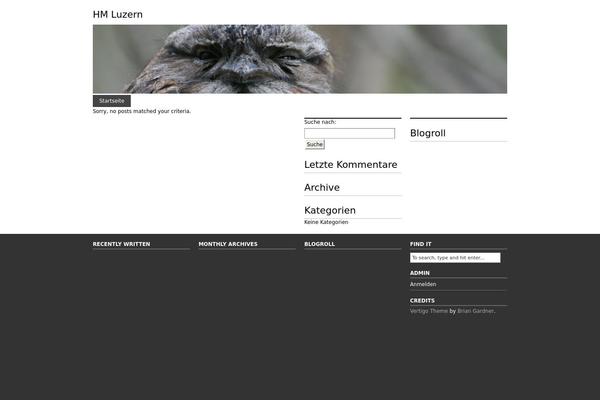Go to the Startseite menu item

(112, 101)
